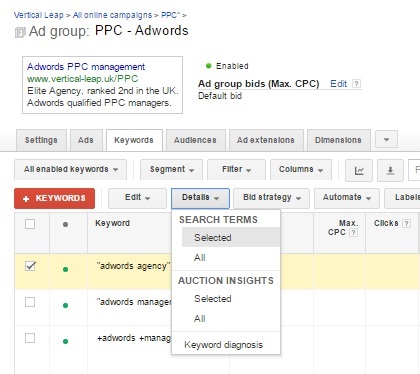Screen dimensions: 420x374
Task: Collapse the Details dropdown
Action: pyautogui.click(x=200, y=198)
